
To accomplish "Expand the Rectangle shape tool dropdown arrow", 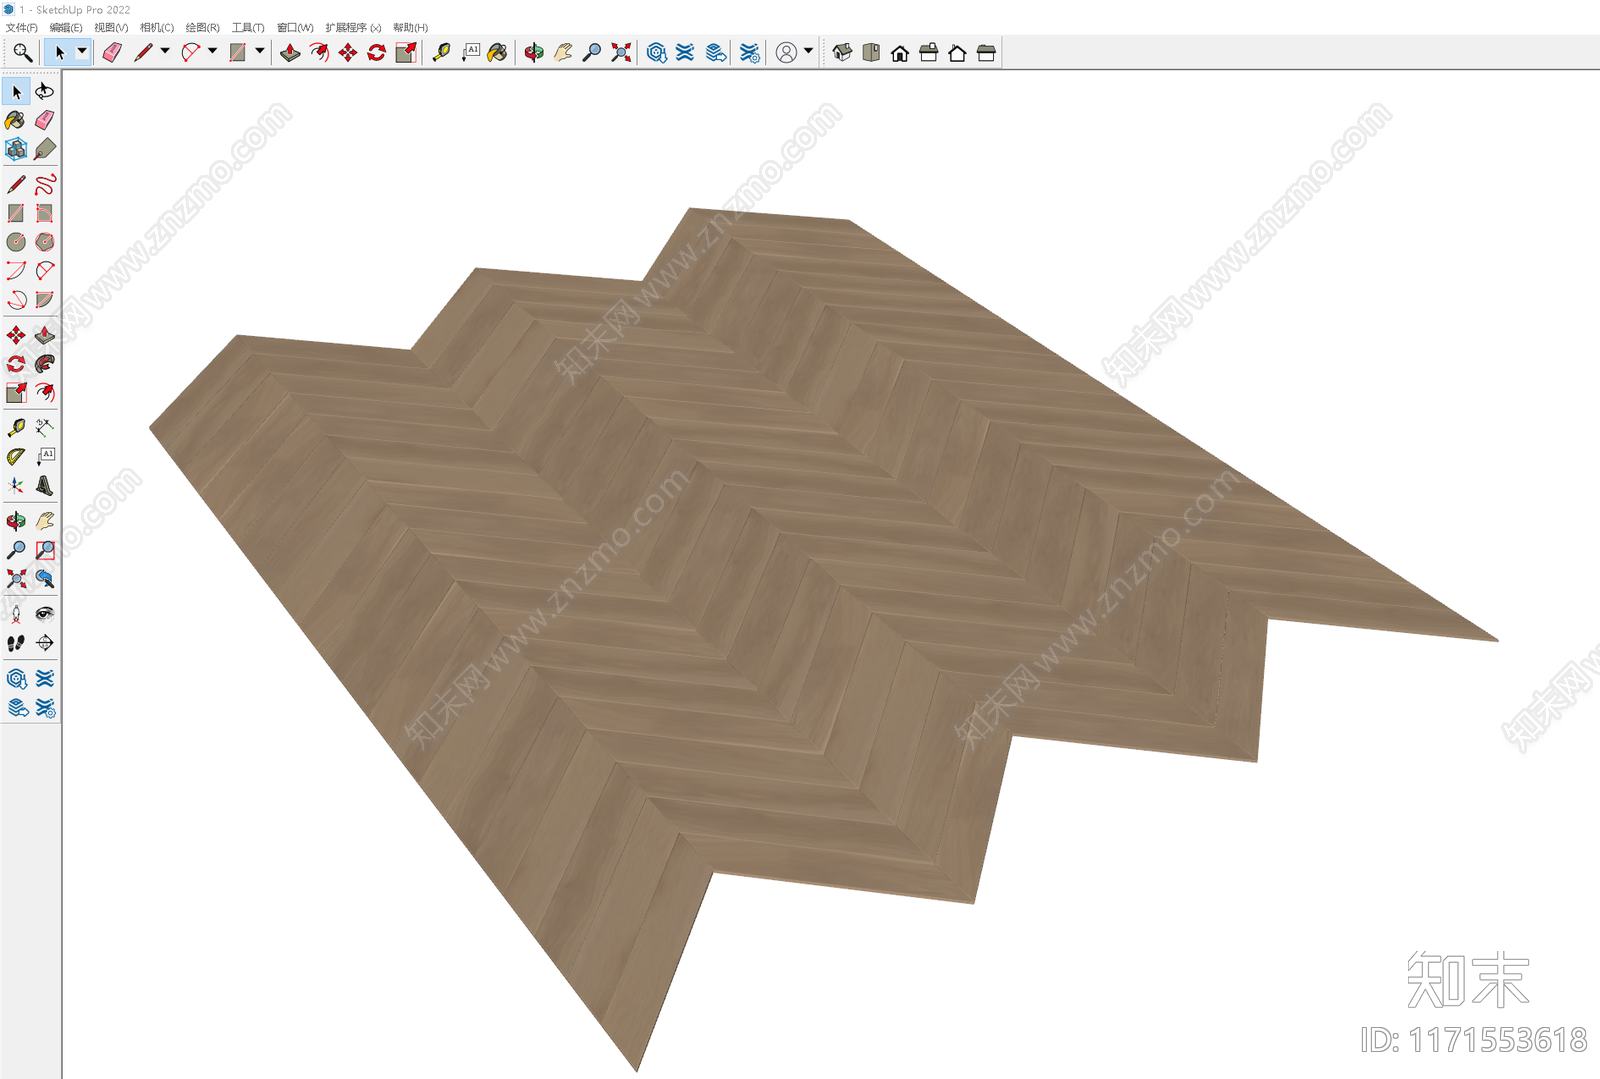I will (259, 52).
